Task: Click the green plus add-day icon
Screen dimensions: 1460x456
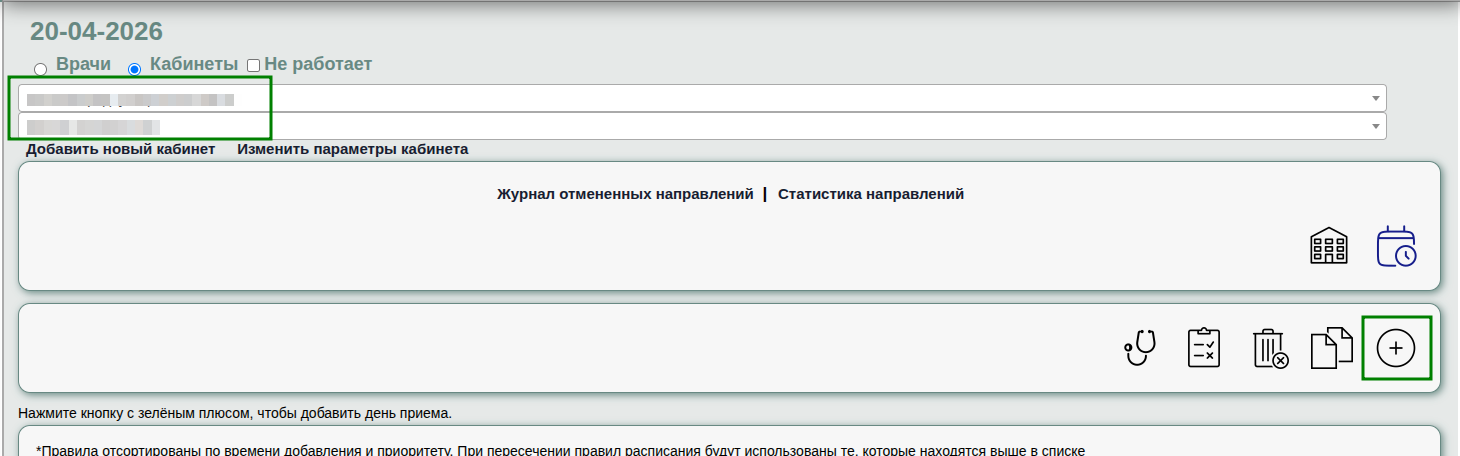Action: (x=1396, y=348)
